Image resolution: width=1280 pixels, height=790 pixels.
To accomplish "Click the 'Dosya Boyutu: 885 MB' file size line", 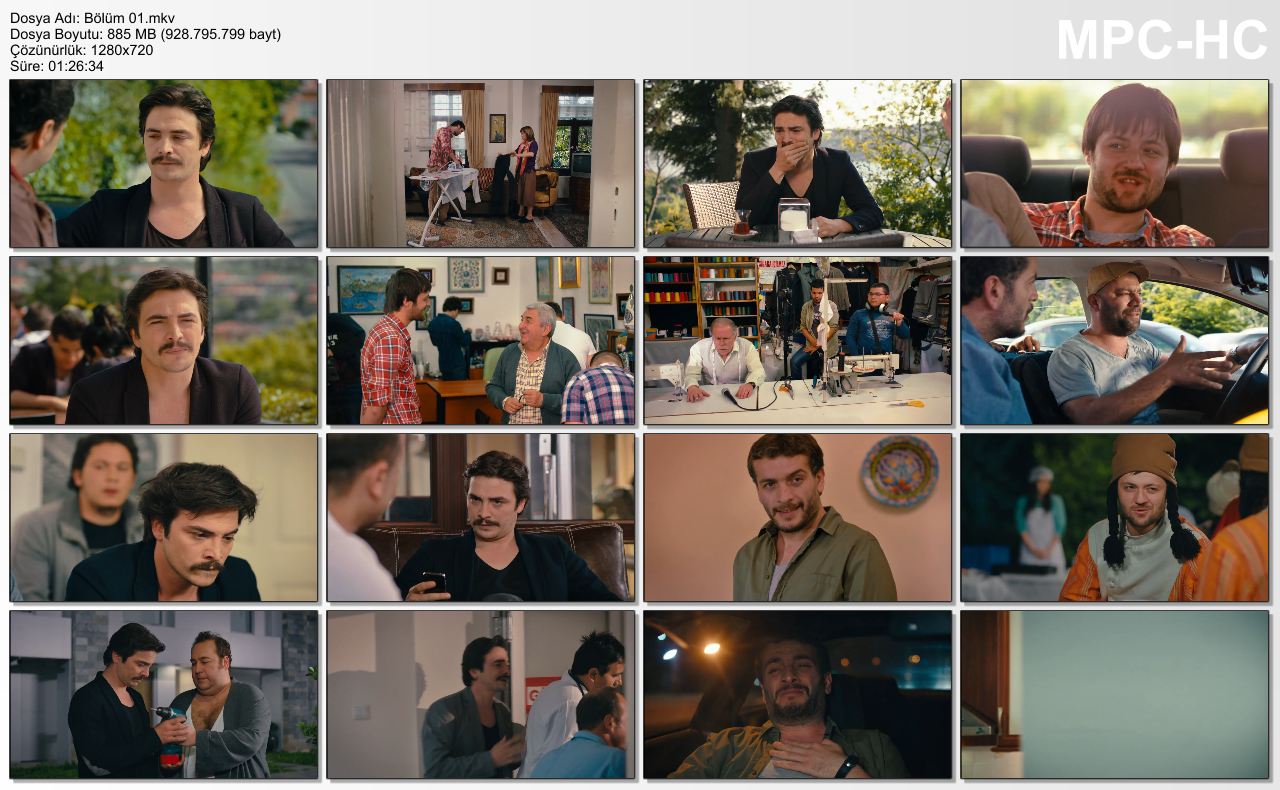I will tap(145, 34).
